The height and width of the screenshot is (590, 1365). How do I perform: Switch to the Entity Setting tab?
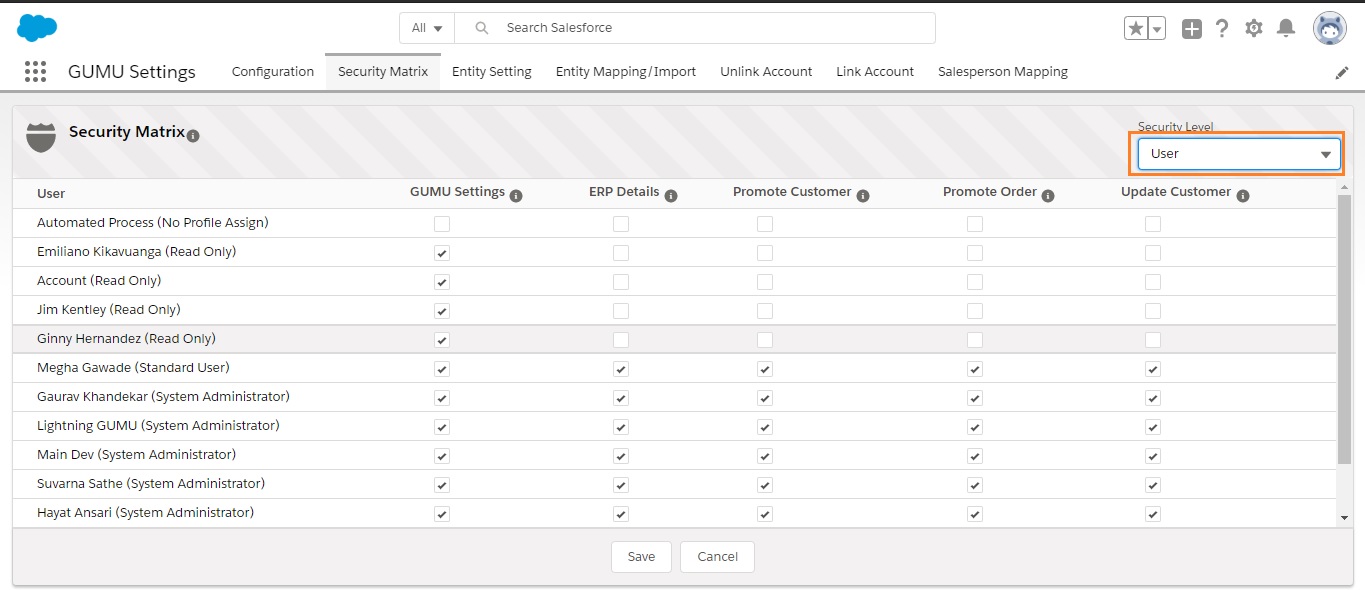pos(492,72)
